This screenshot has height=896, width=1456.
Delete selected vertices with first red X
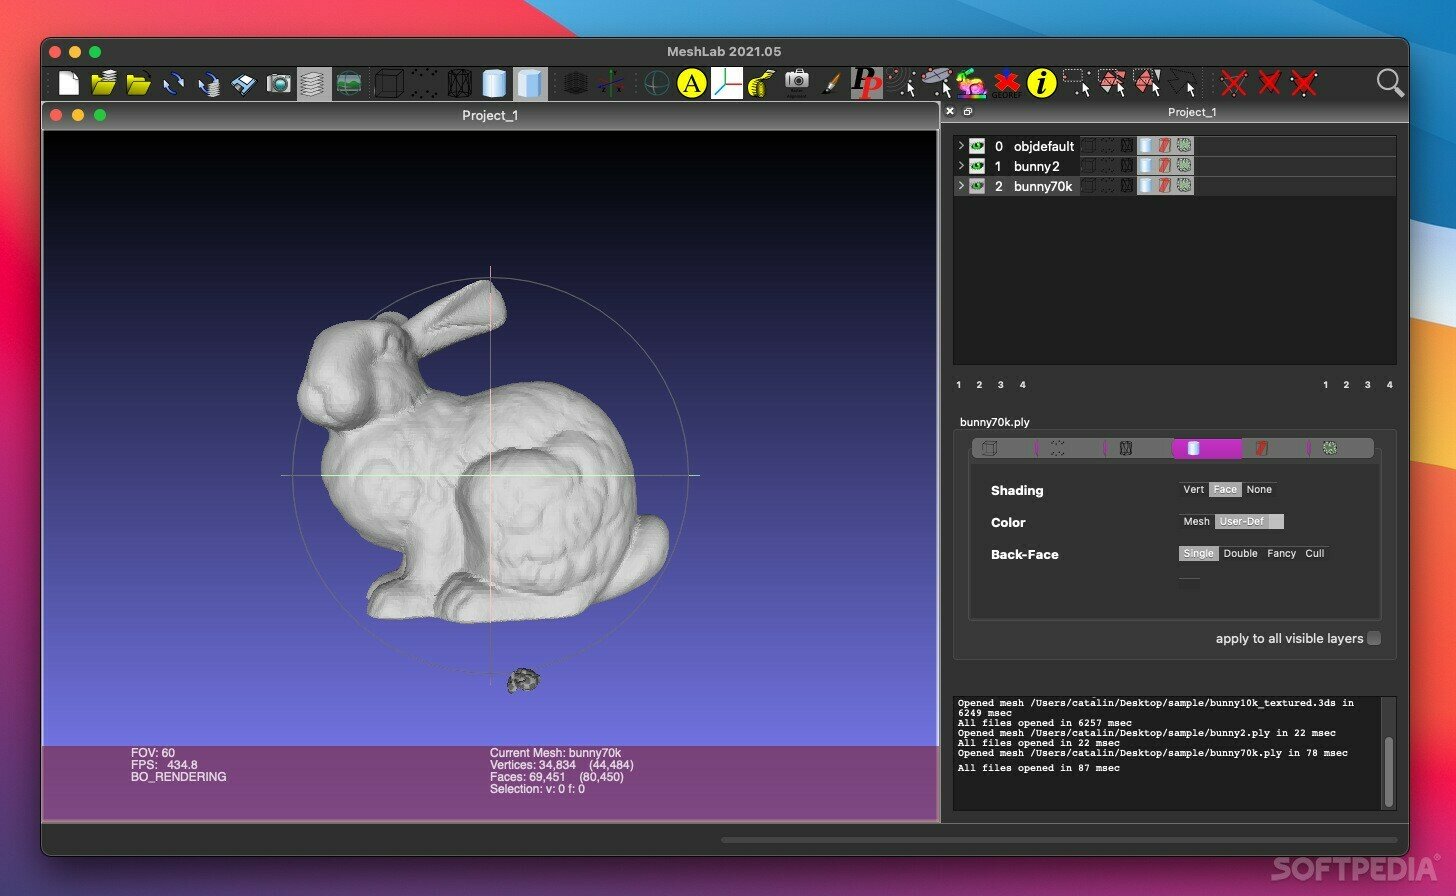tap(1234, 84)
